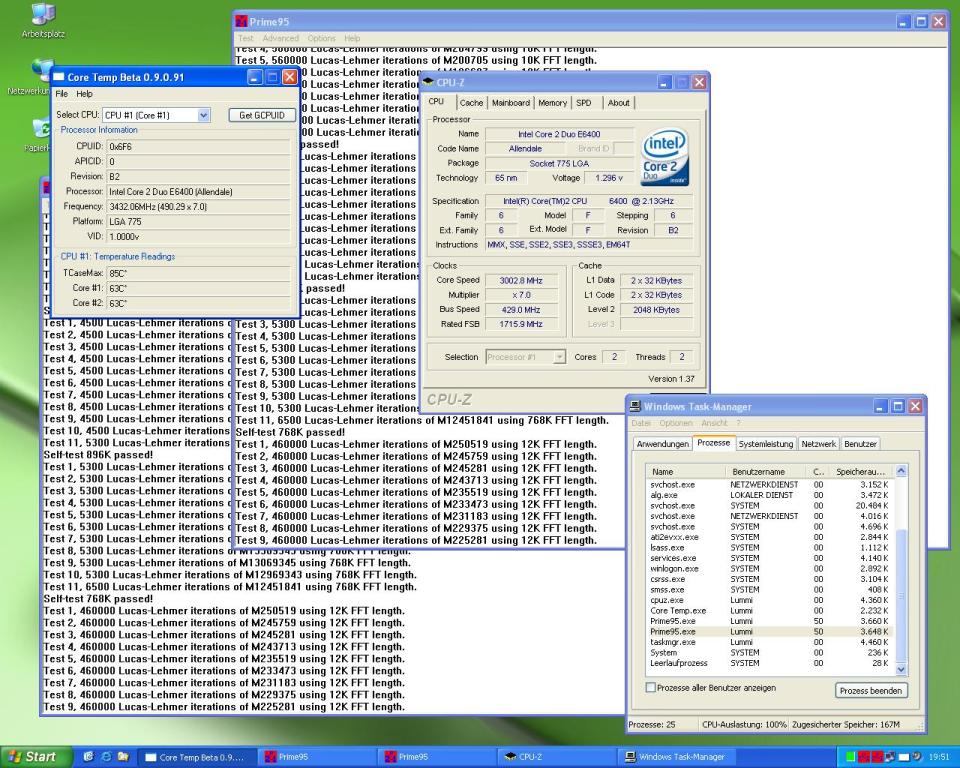Activate the first Prime95 taskbar button
Viewport: 960px width, 768px height.
pyautogui.click(x=317, y=758)
